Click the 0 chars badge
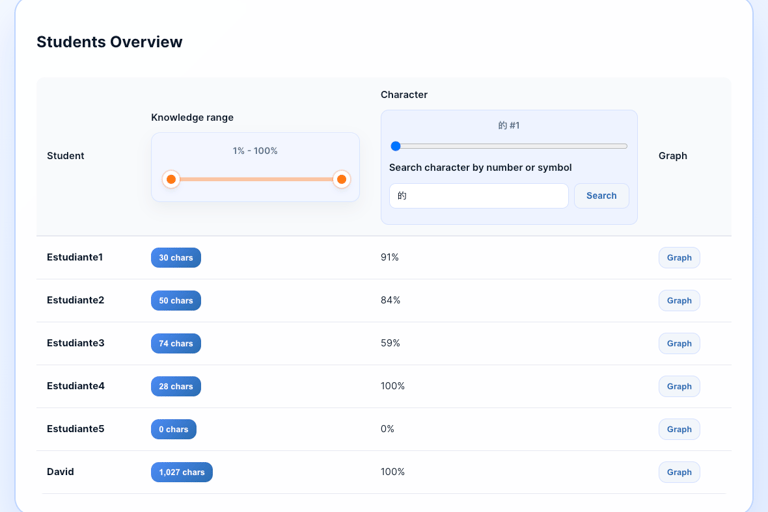This screenshot has height=512, width=768. tap(174, 429)
